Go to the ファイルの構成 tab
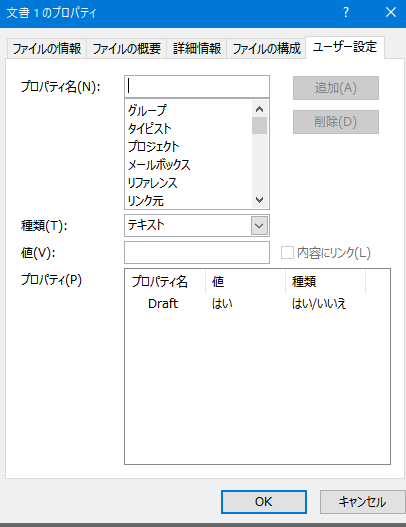 [x=267, y=49]
